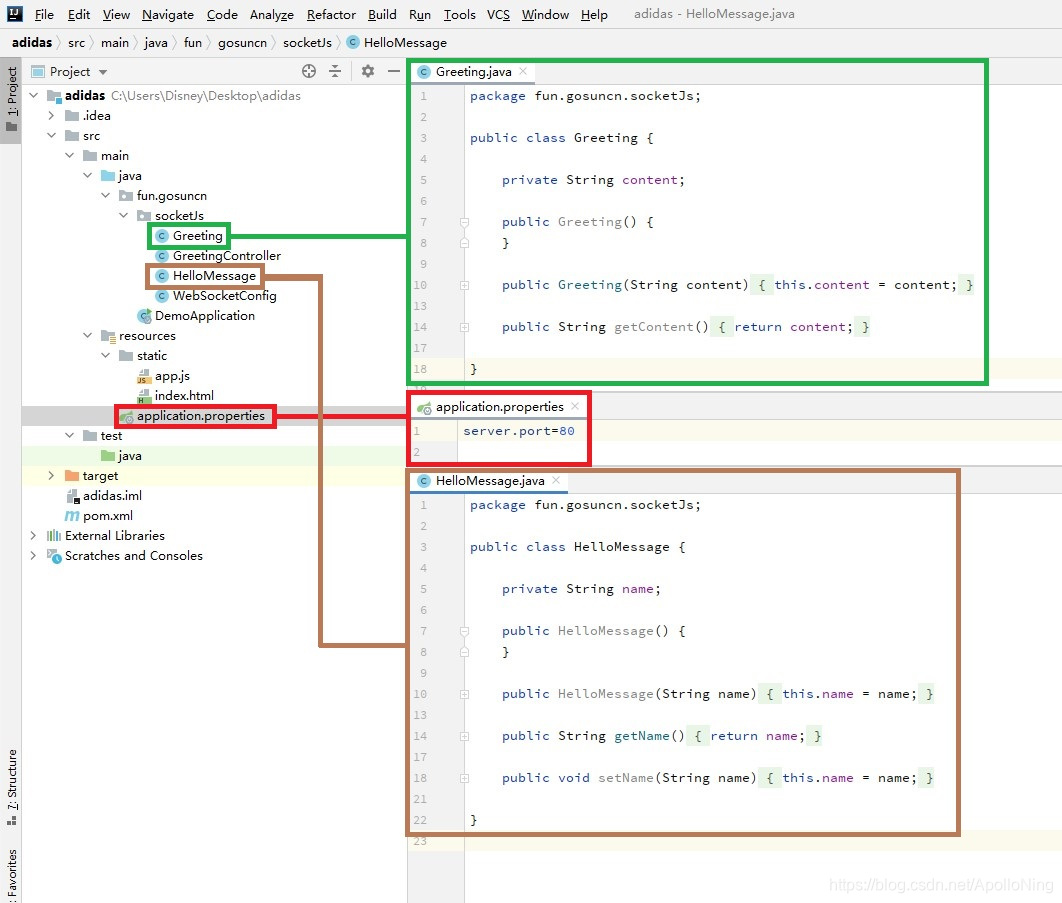The width and height of the screenshot is (1062, 903).
Task: Expand folded Greeting(String content) constructor
Action: (x=465, y=285)
